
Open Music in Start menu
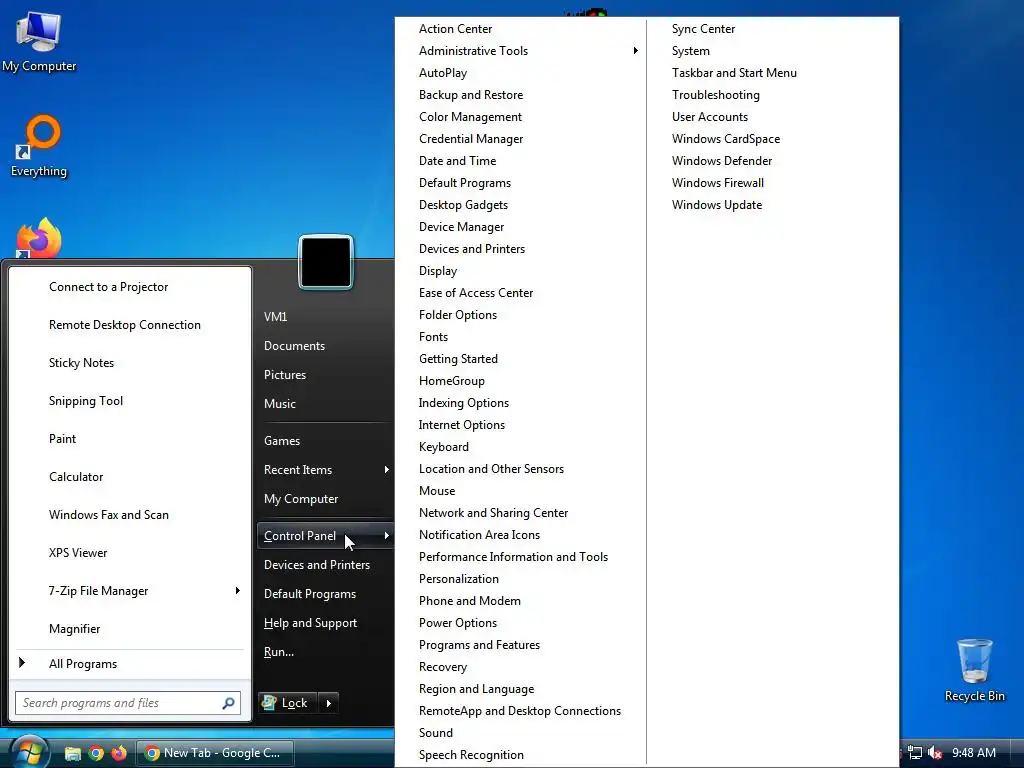point(280,404)
